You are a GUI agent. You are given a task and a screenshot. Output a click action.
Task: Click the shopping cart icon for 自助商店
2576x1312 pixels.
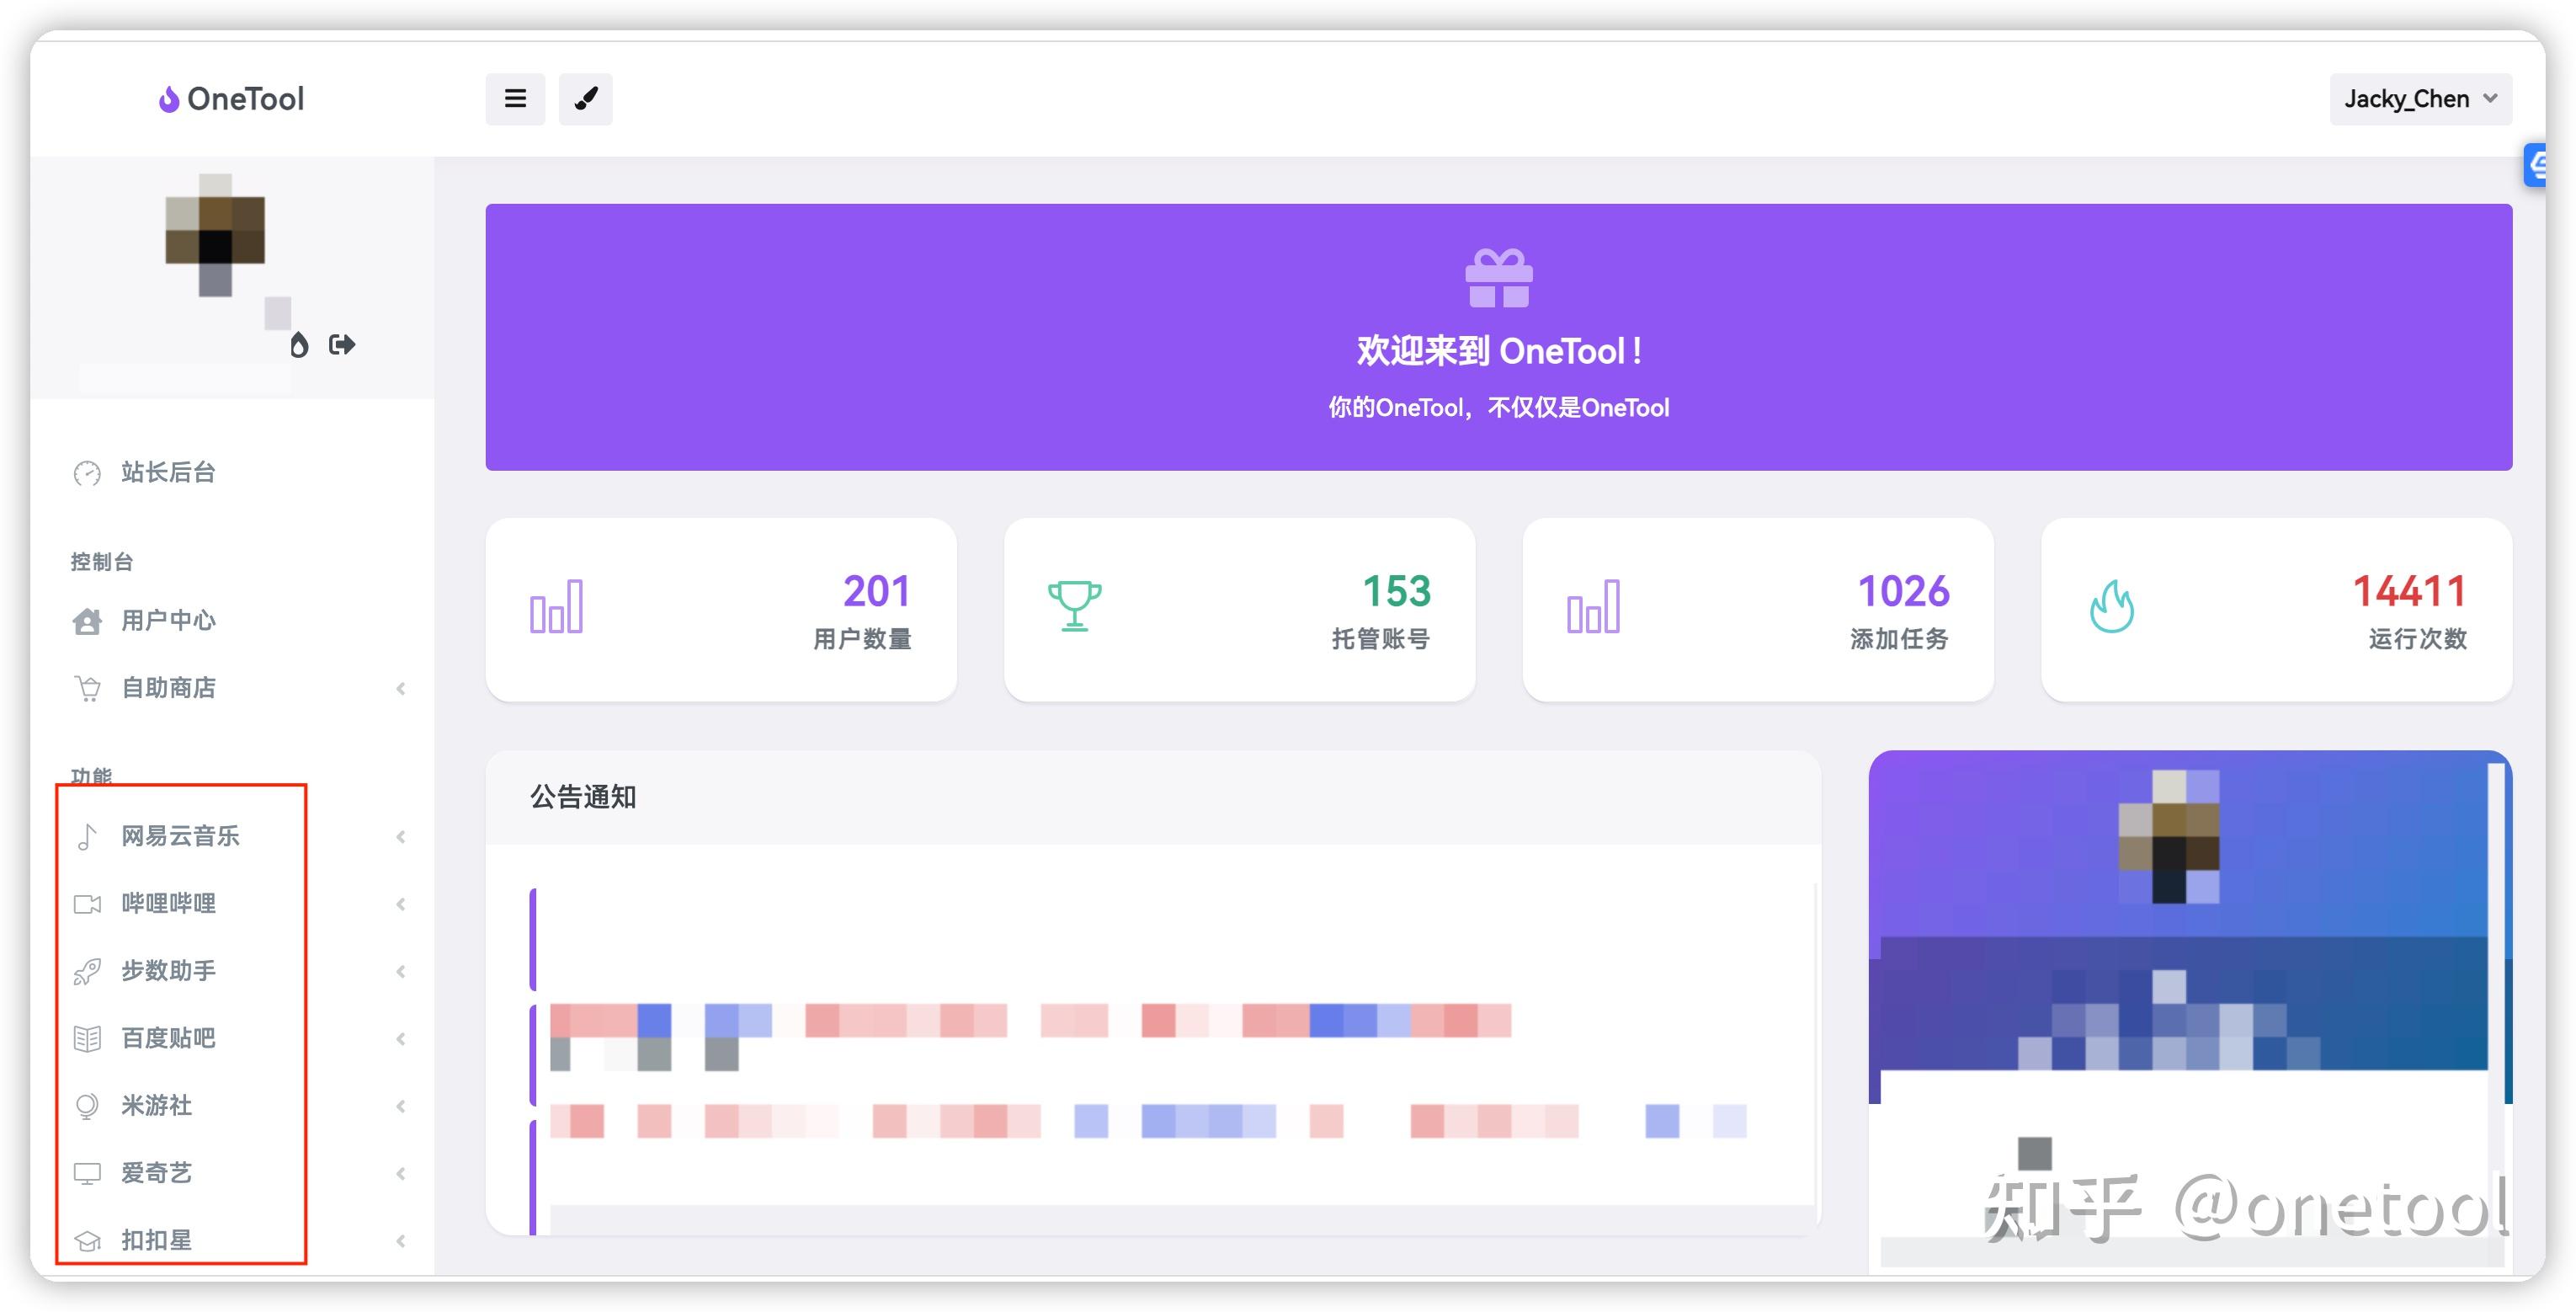pyautogui.click(x=87, y=688)
